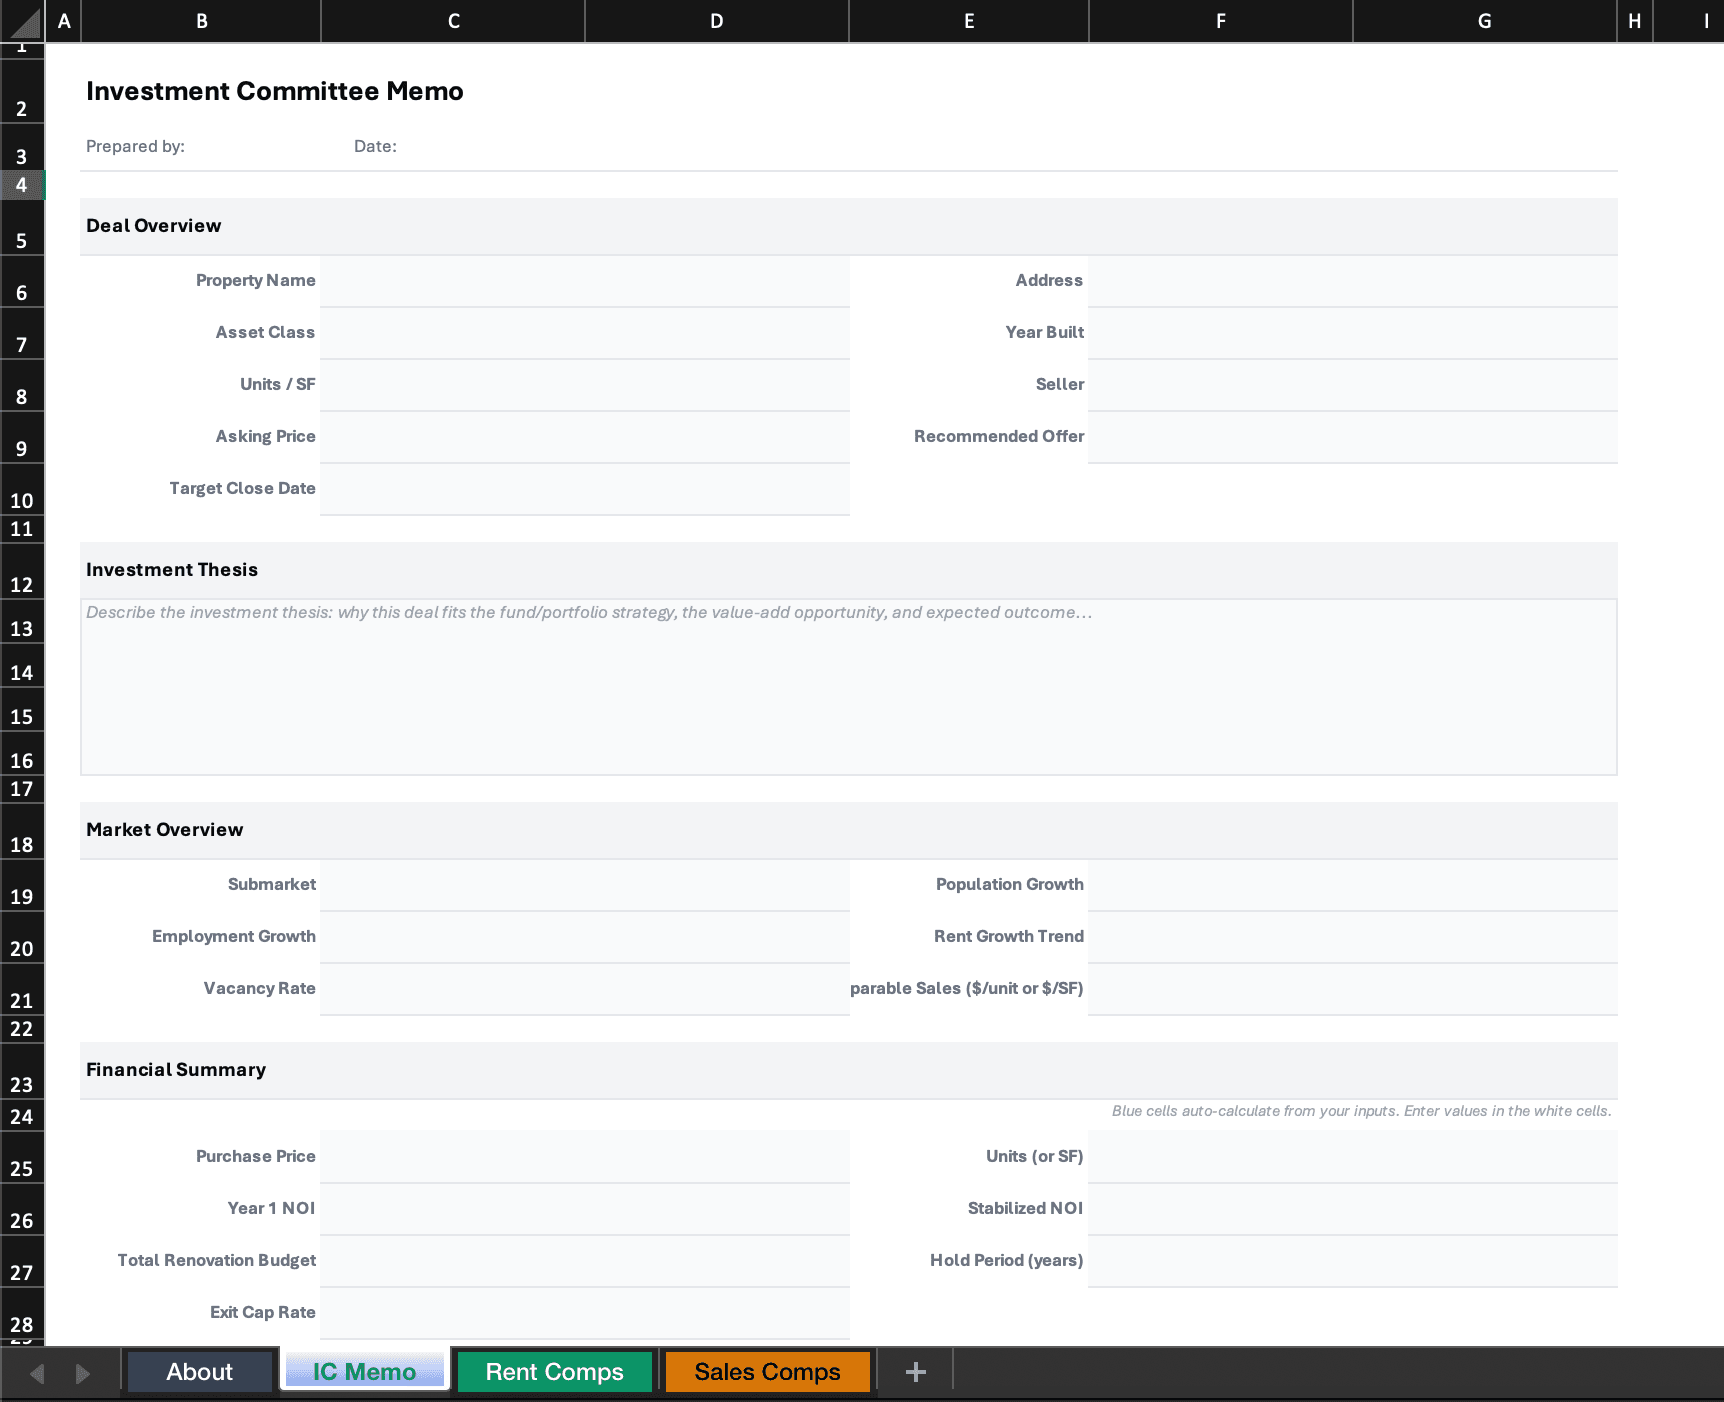Select the Sales Comps tab

(766, 1371)
